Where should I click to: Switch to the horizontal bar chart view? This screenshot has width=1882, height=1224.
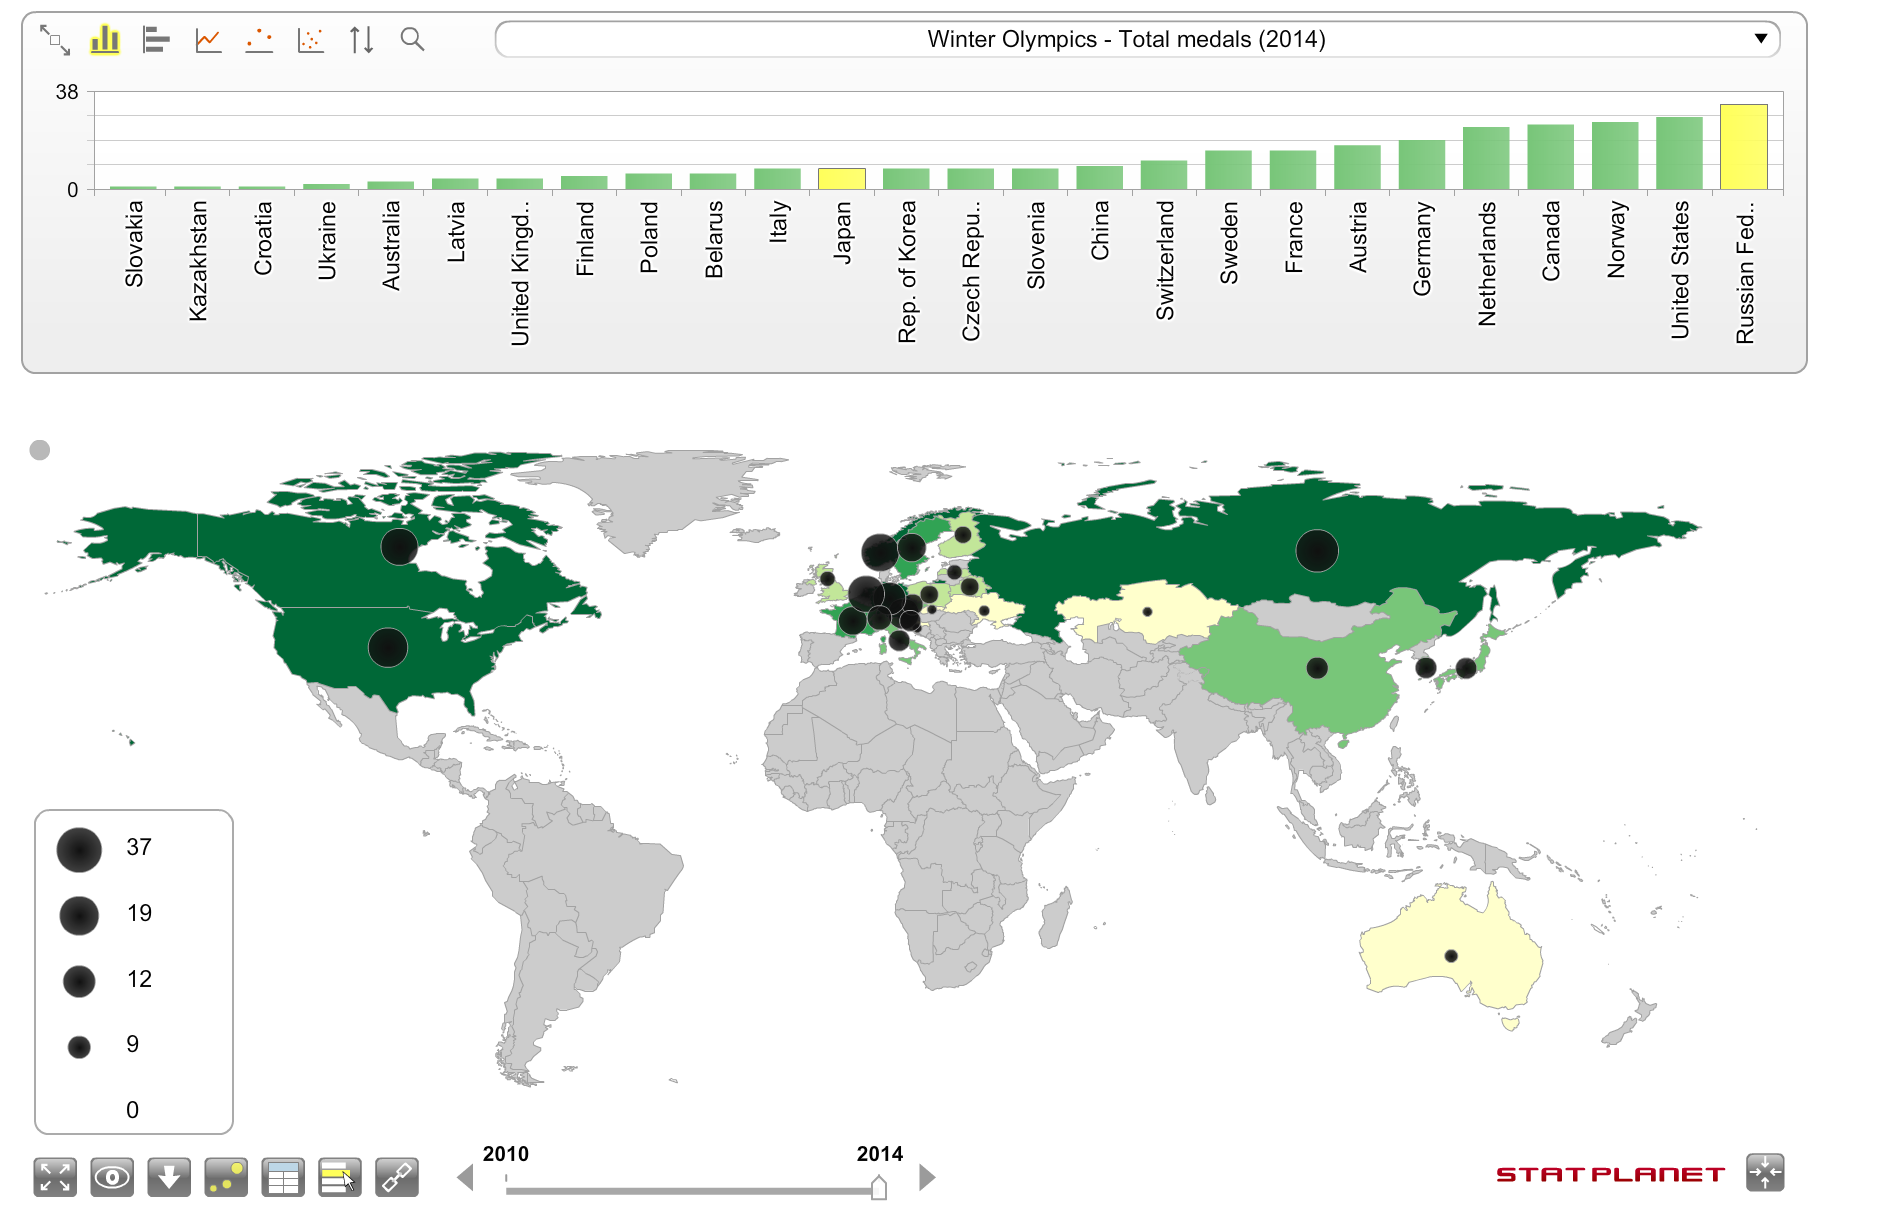(156, 40)
